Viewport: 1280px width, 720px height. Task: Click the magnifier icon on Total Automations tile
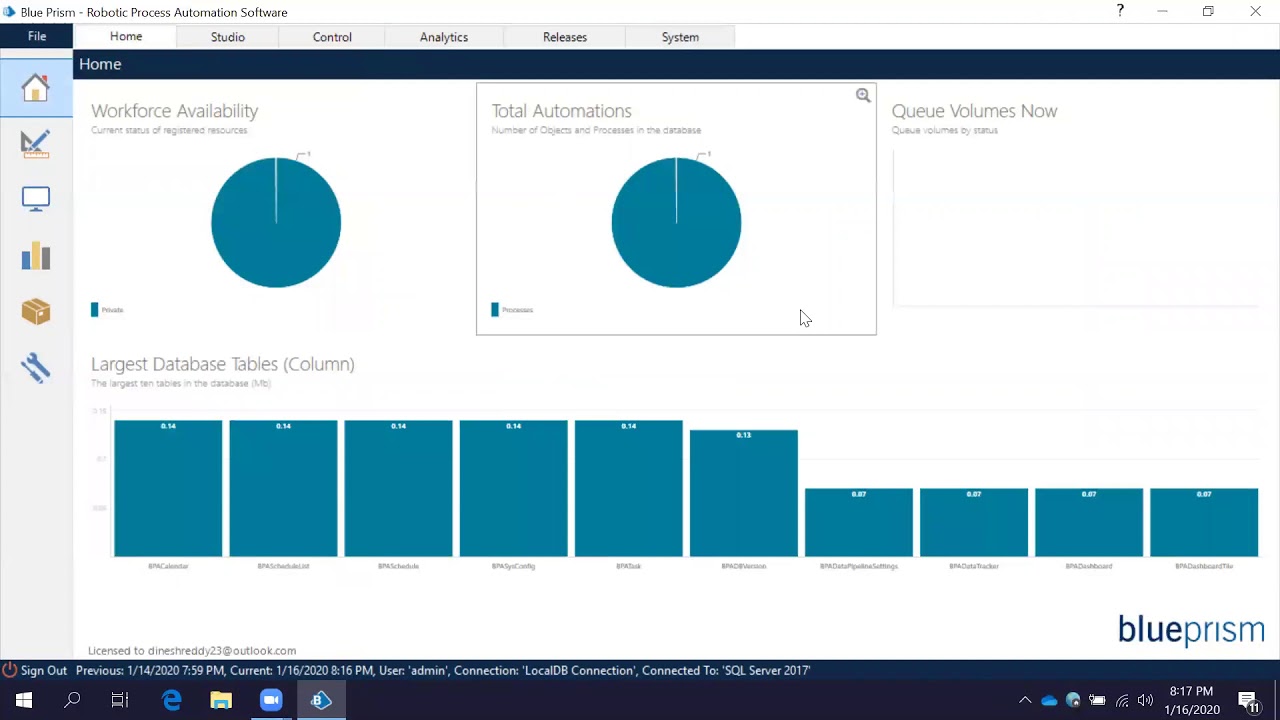pyautogui.click(x=863, y=96)
